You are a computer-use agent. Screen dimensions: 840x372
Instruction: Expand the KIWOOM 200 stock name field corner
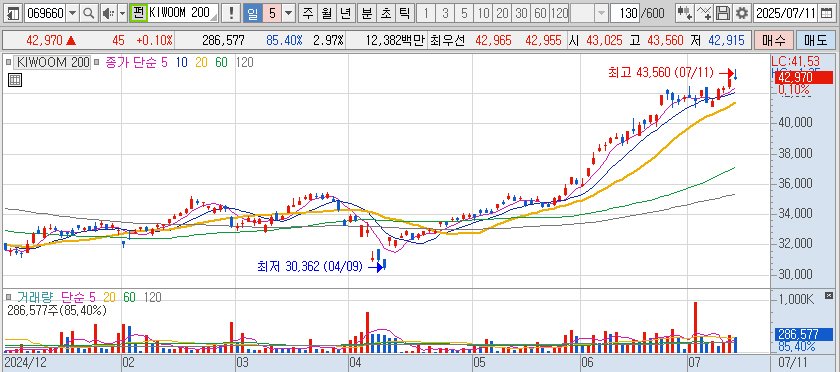(214, 18)
